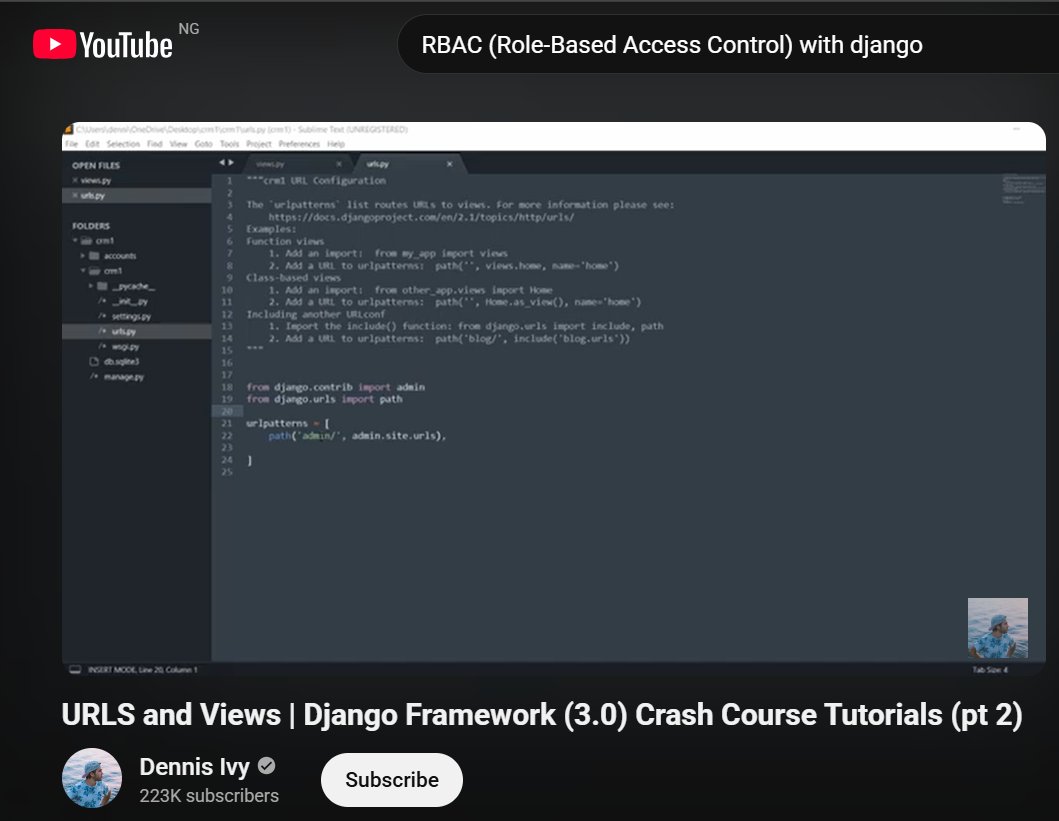1059x821 pixels.
Task: Expand the accounts folder arrow
Action: pos(82,256)
